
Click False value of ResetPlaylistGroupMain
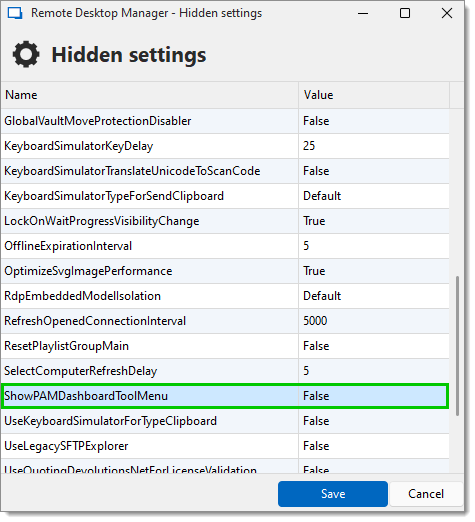click(x=317, y=347)
